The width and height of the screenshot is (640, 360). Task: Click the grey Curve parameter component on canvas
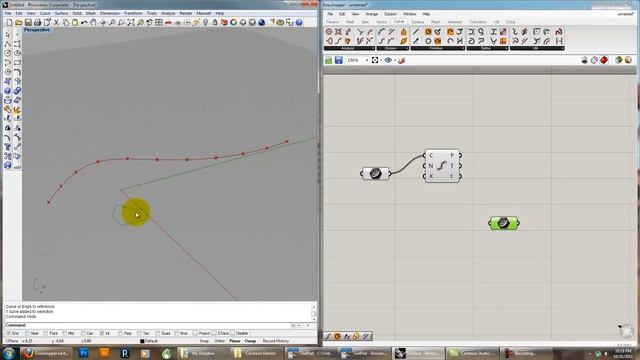pyautogui.click(x=376, y=173)
